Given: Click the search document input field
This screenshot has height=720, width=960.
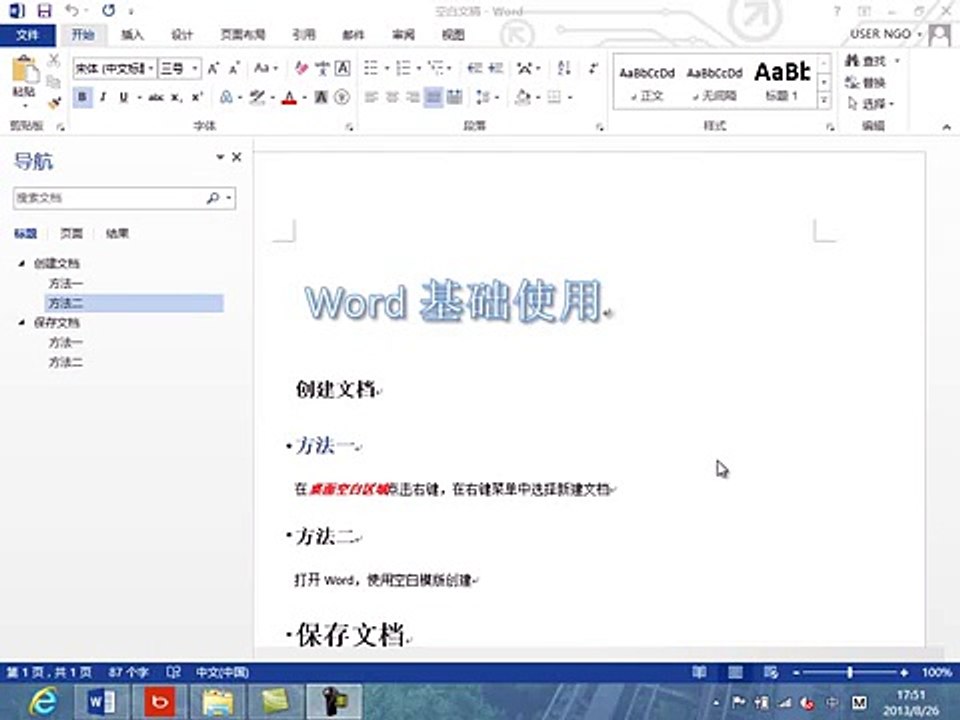Looking at the screenshot, I should coord(109,198).
